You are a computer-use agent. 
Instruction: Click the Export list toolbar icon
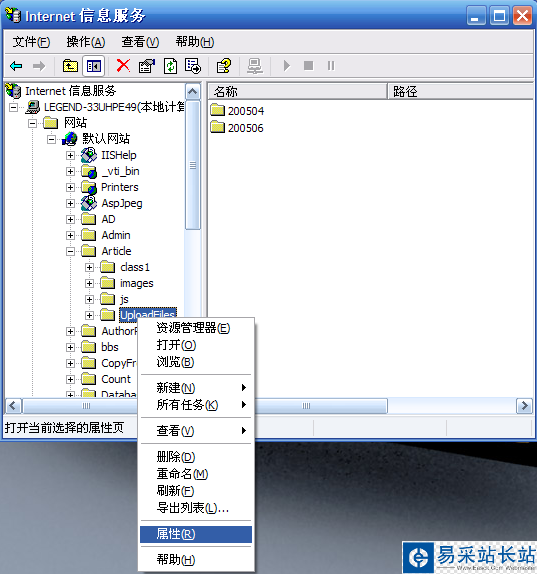[x=193, y=66]
